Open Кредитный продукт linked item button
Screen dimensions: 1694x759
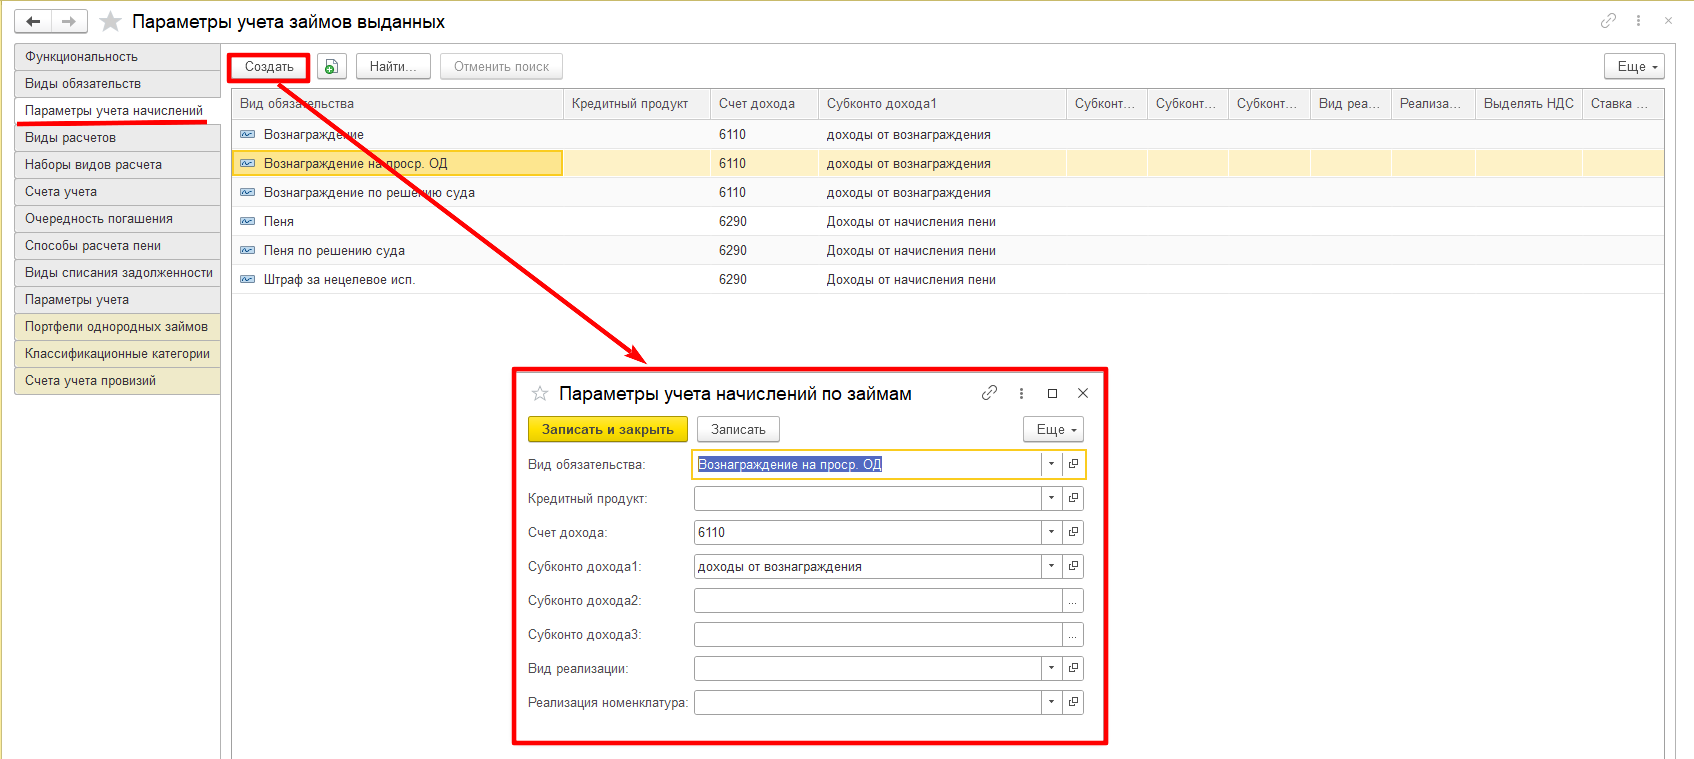click(1073, 498)
